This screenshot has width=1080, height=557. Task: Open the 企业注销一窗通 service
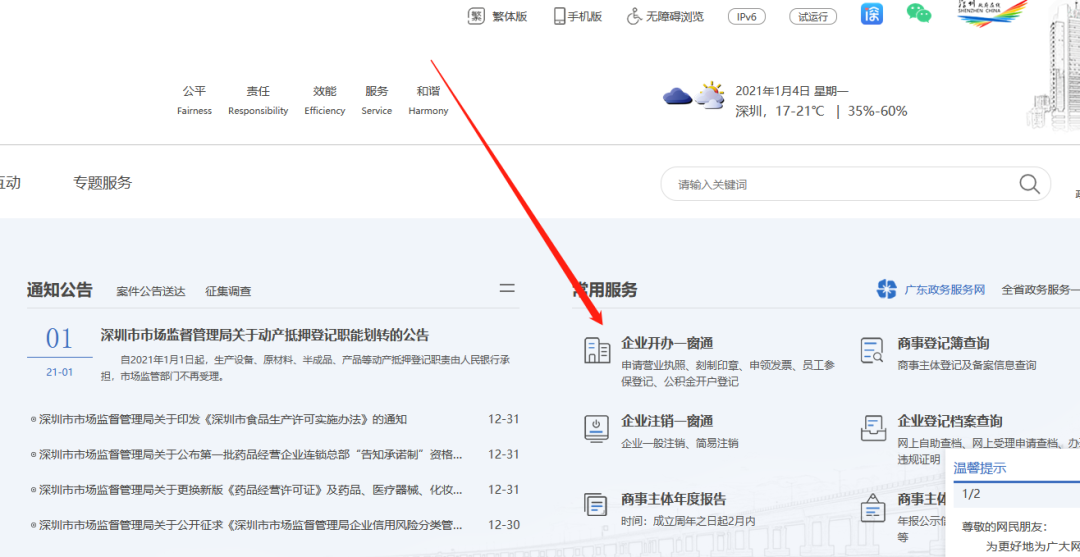667,421
